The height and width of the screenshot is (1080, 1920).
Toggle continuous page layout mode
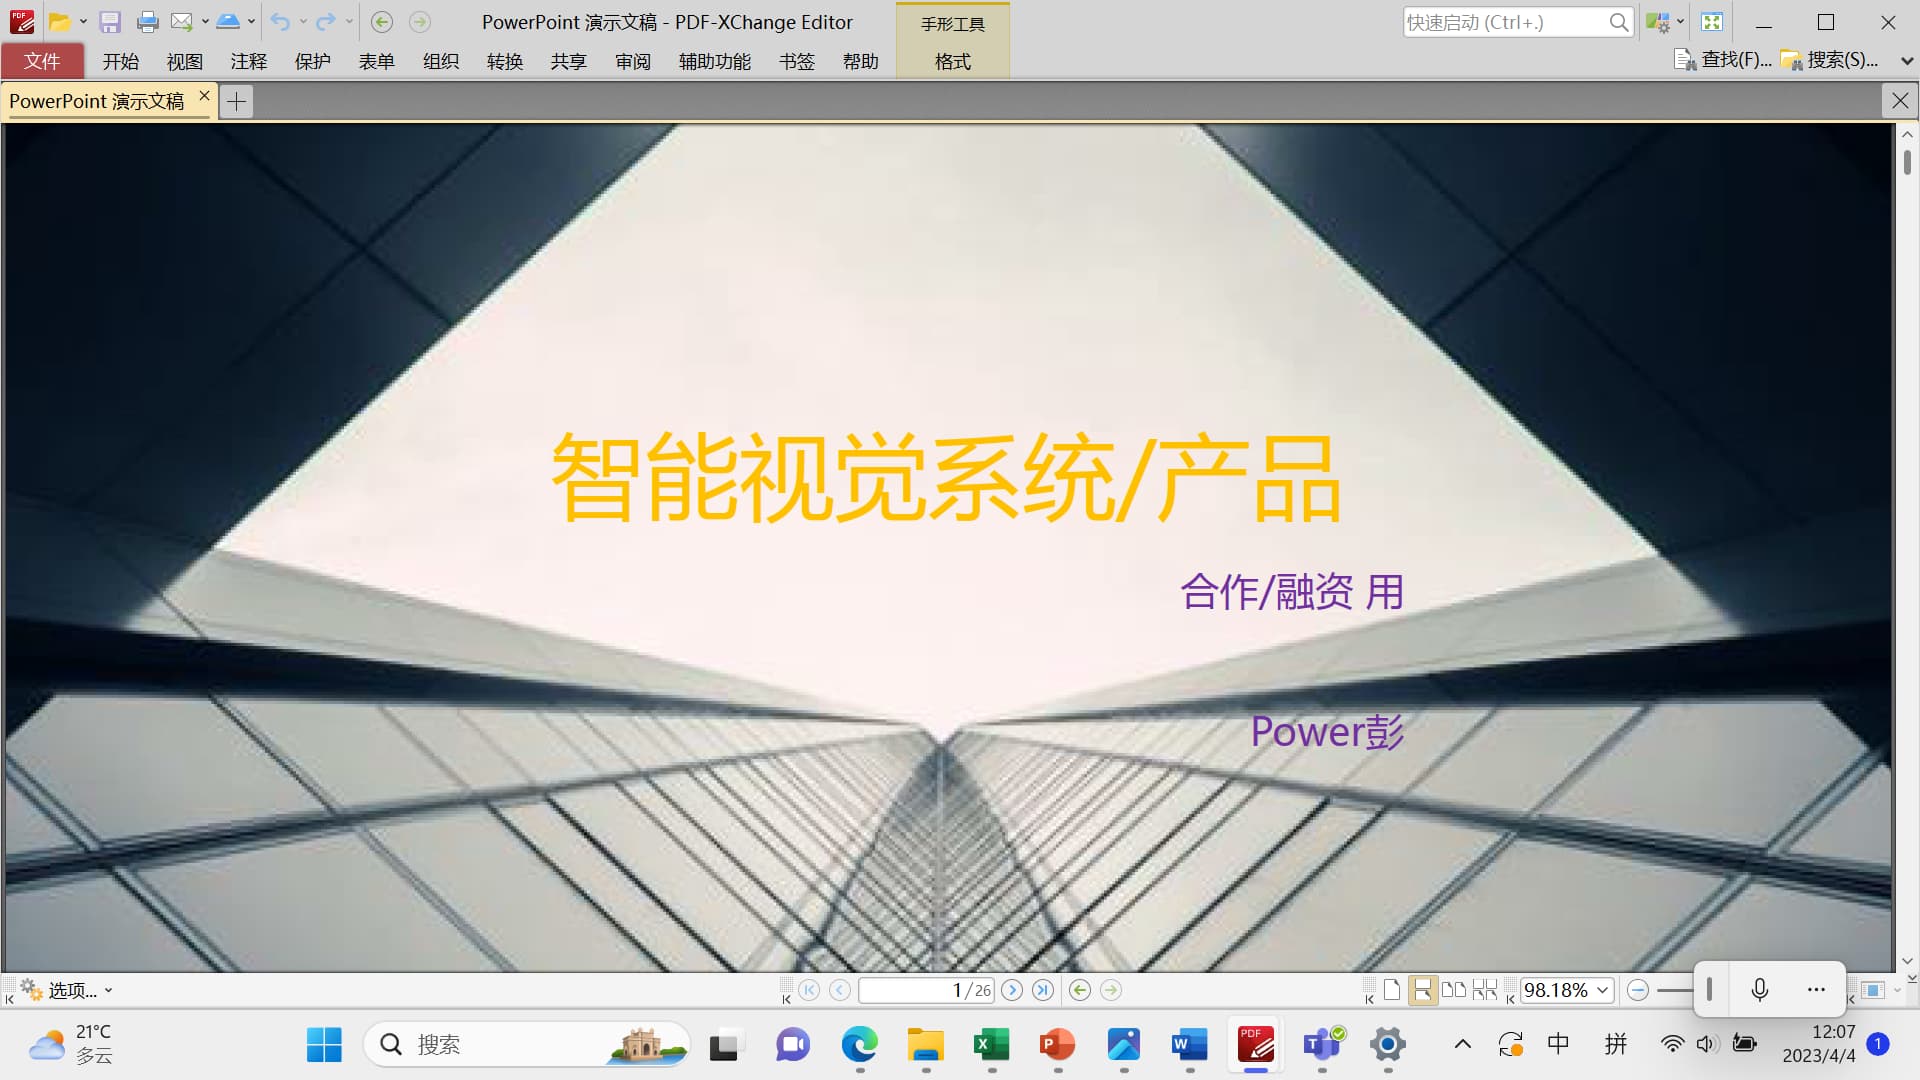(x=1422, y=990)
